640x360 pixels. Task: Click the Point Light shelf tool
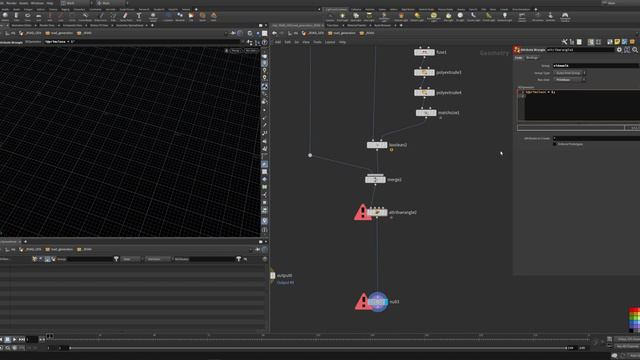pos(342,16)
